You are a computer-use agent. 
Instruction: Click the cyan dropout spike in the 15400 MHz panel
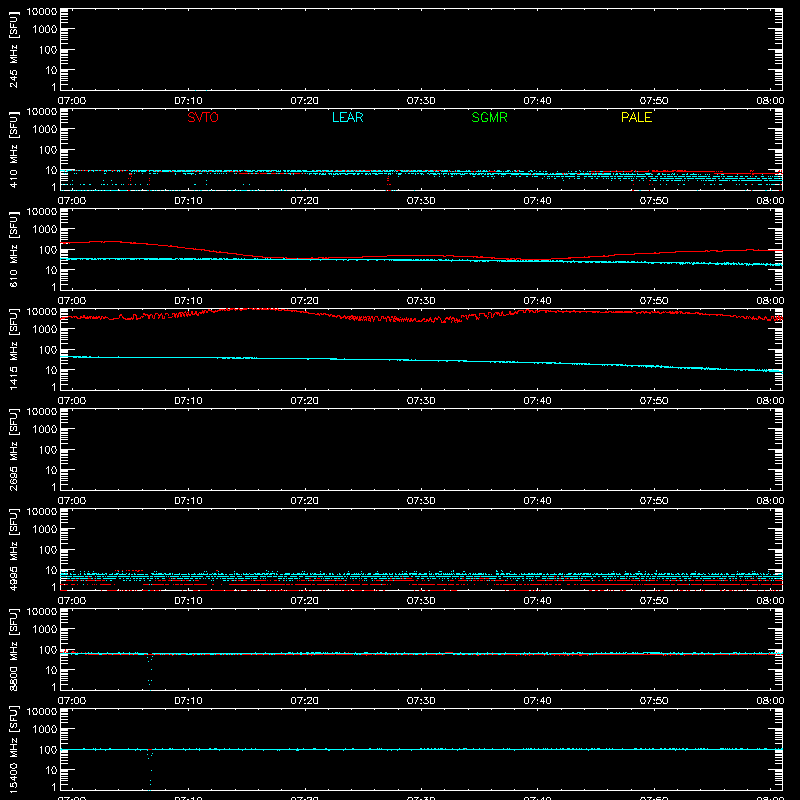150,768
